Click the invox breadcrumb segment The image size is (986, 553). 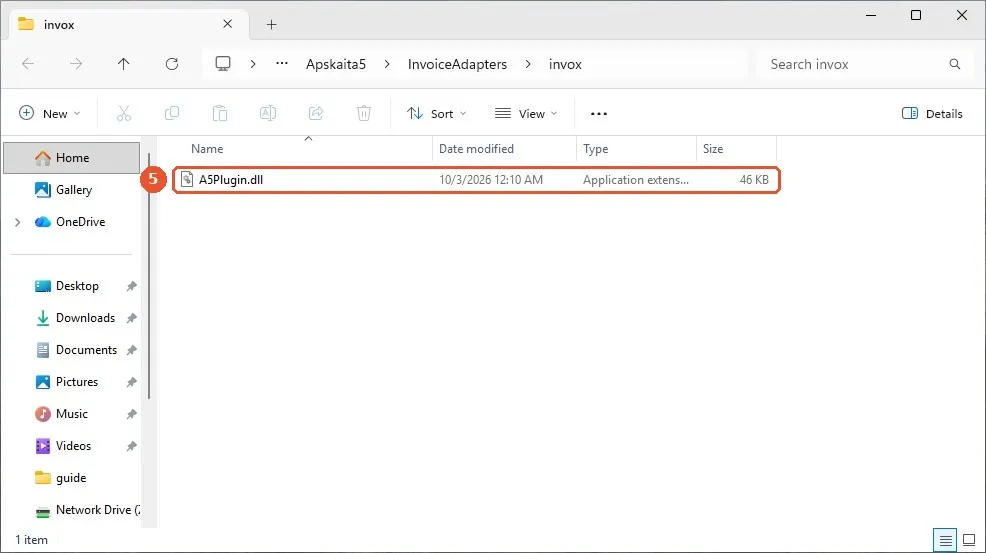pos(565,64)
